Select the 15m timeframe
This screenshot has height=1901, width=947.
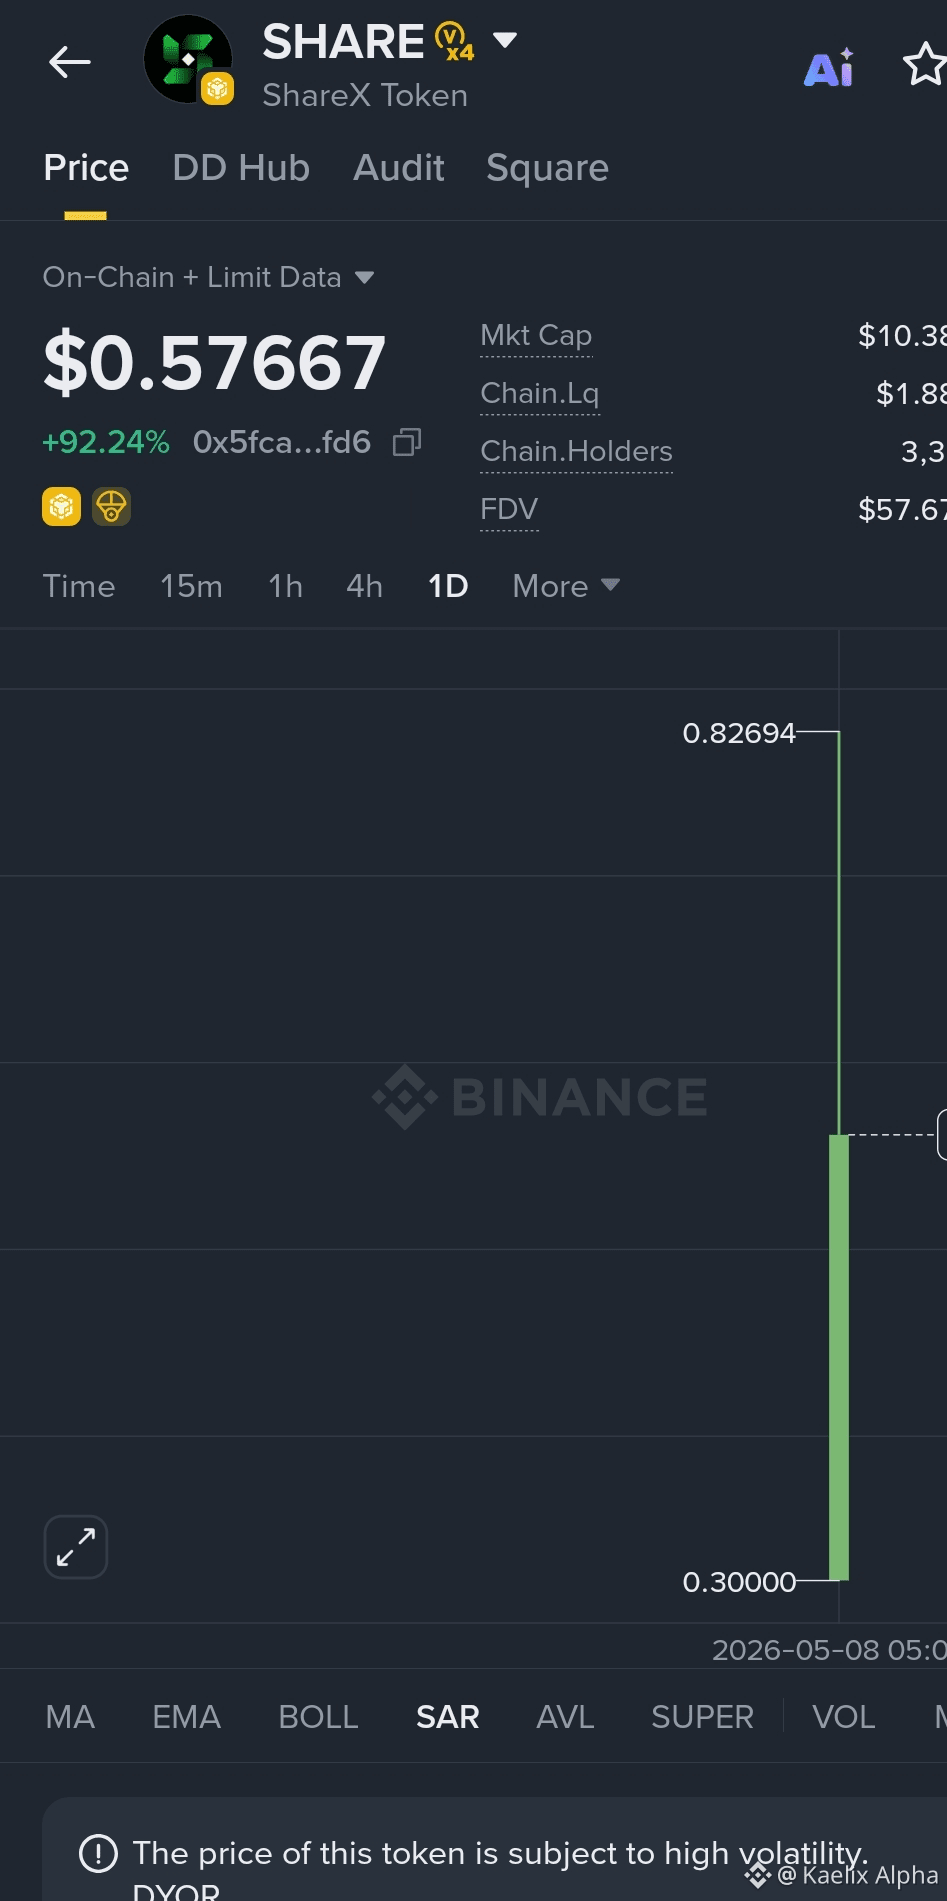pyautogui.click(x=191, y=586)
